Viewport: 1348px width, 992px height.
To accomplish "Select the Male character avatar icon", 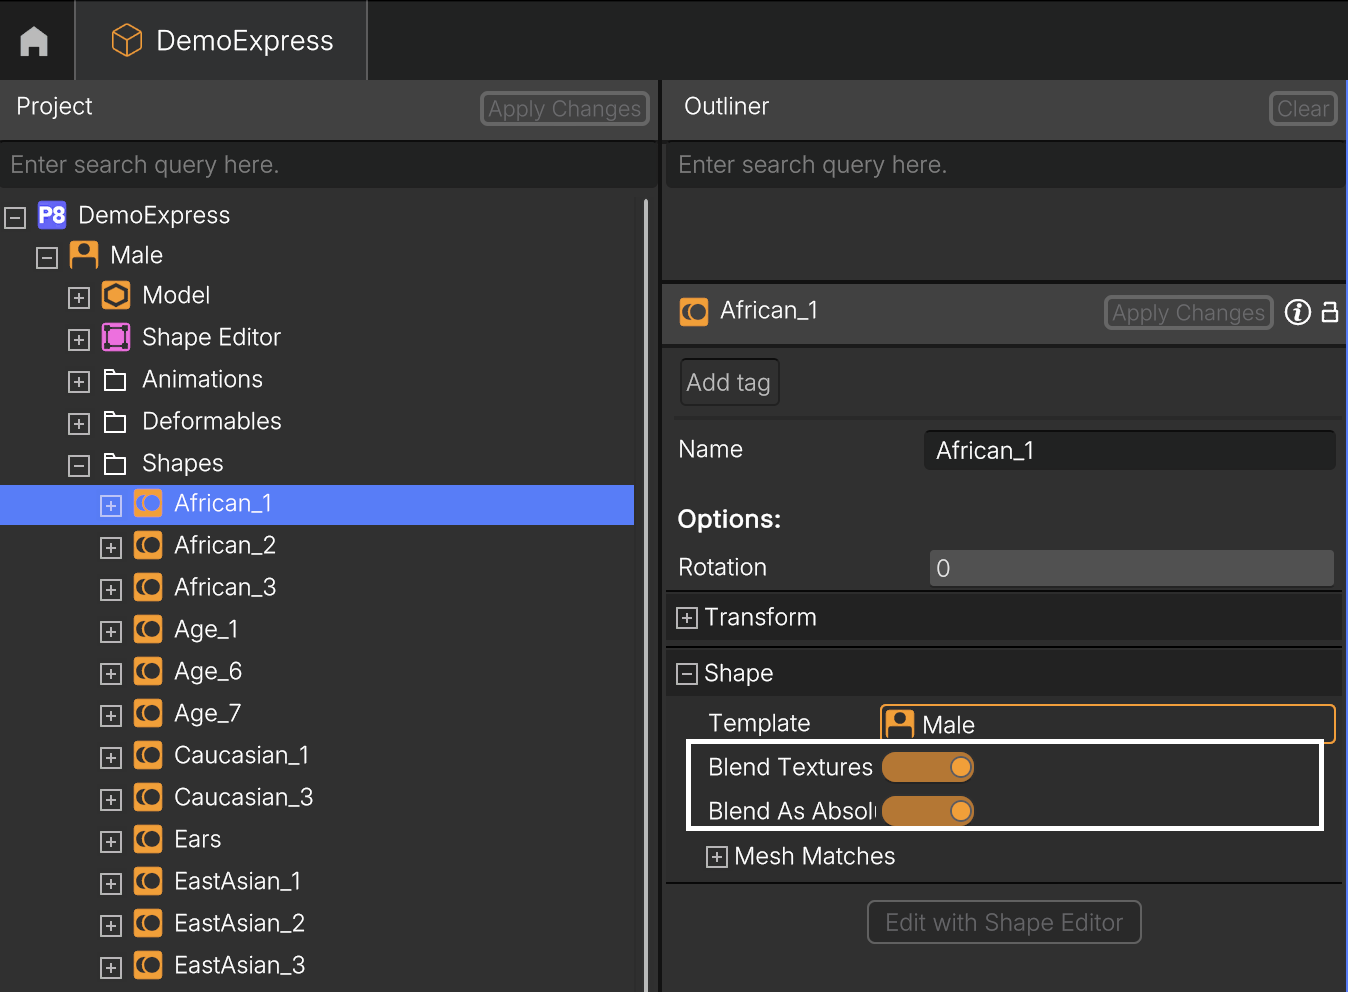I will (x=83, y=255).
